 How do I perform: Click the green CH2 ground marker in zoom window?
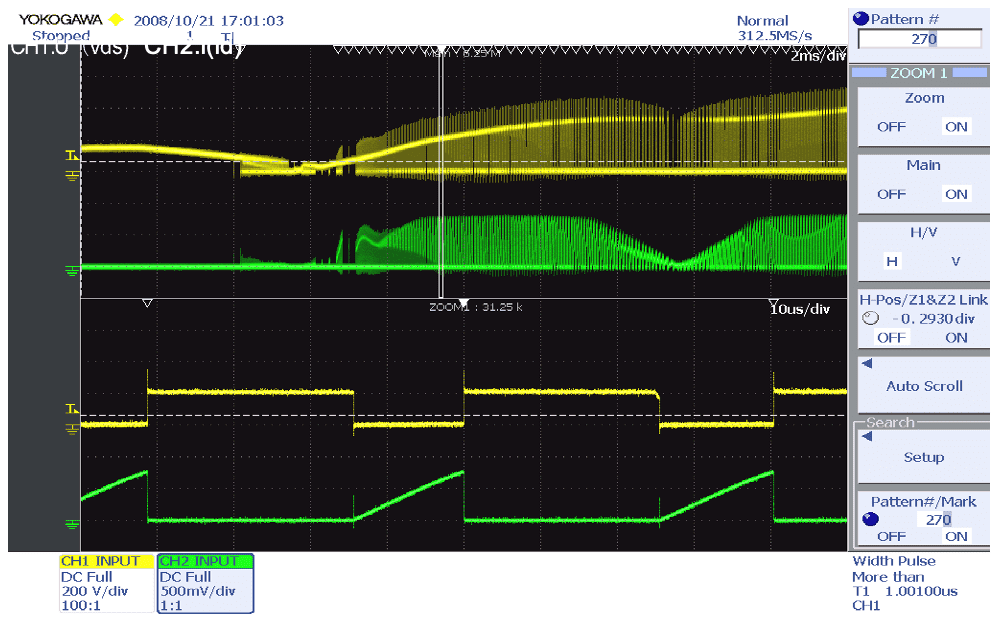pyautogui.click(x=72, y=523)
